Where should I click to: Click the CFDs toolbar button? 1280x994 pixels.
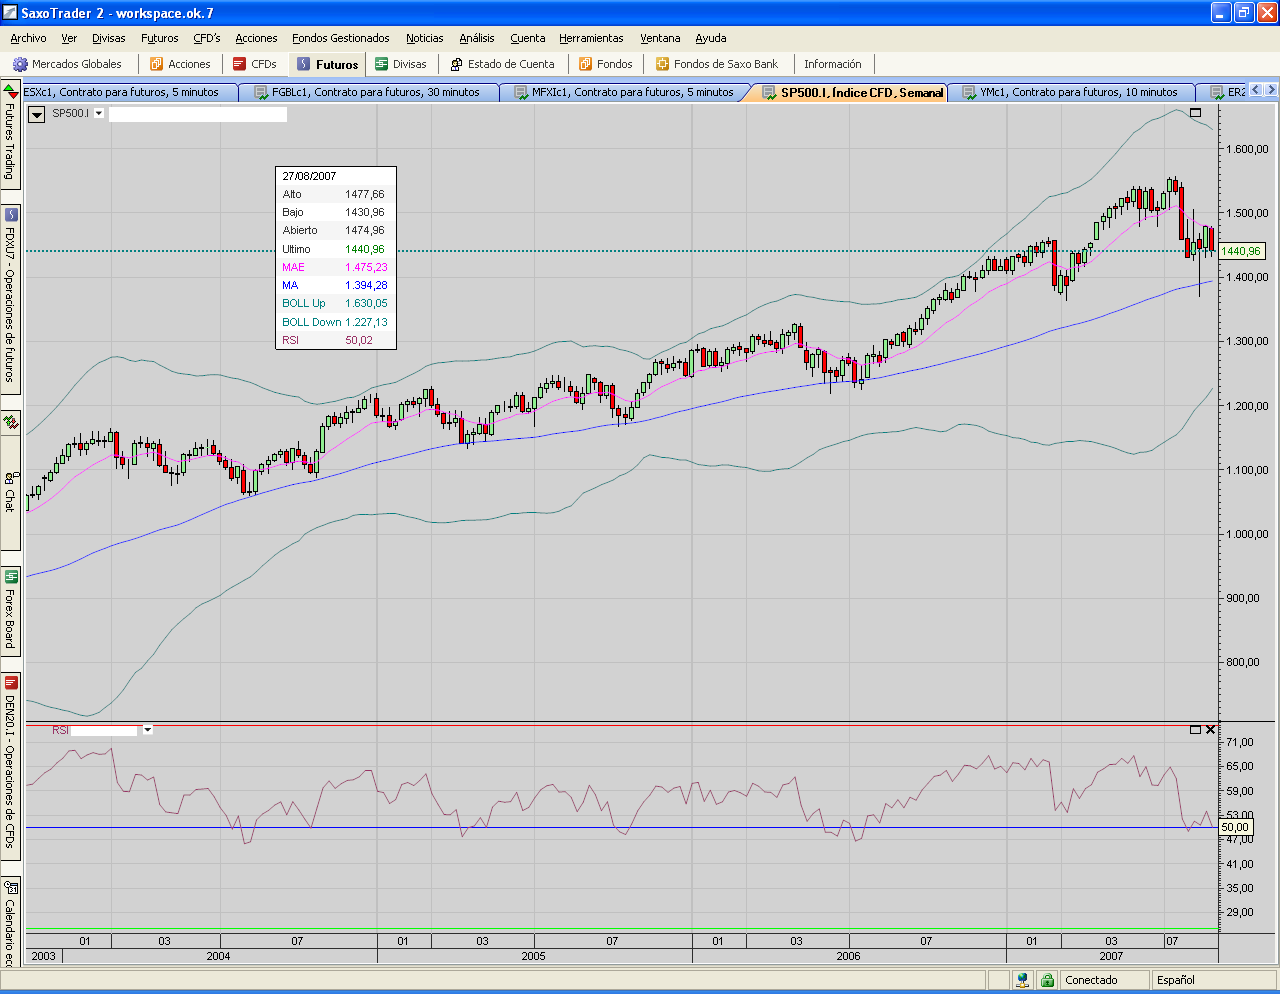pyautogui.click(x=254, y=64)
